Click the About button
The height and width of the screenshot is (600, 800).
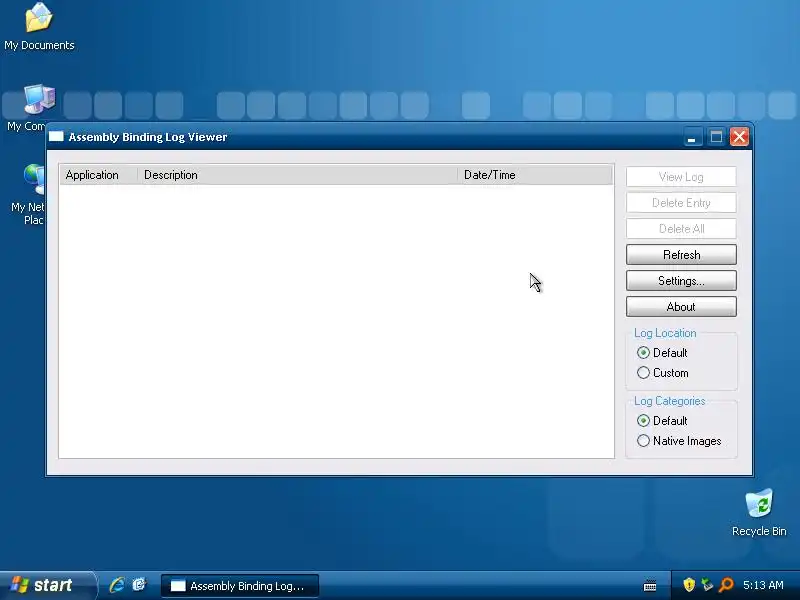(x=681, y=307)
